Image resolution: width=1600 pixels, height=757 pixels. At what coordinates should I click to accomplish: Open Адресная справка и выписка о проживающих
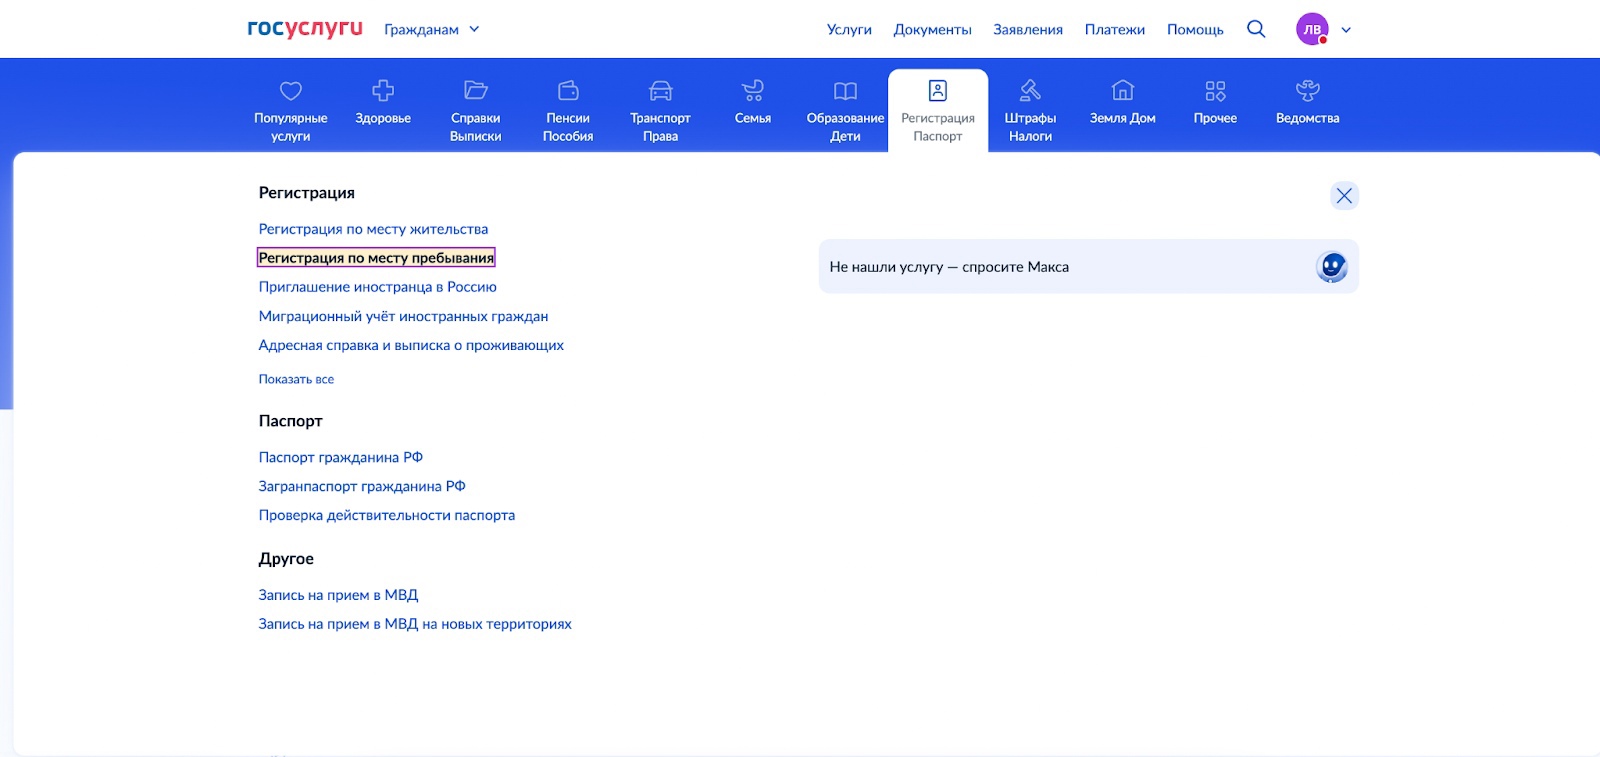pyautogui.click(x=411, y=345)
